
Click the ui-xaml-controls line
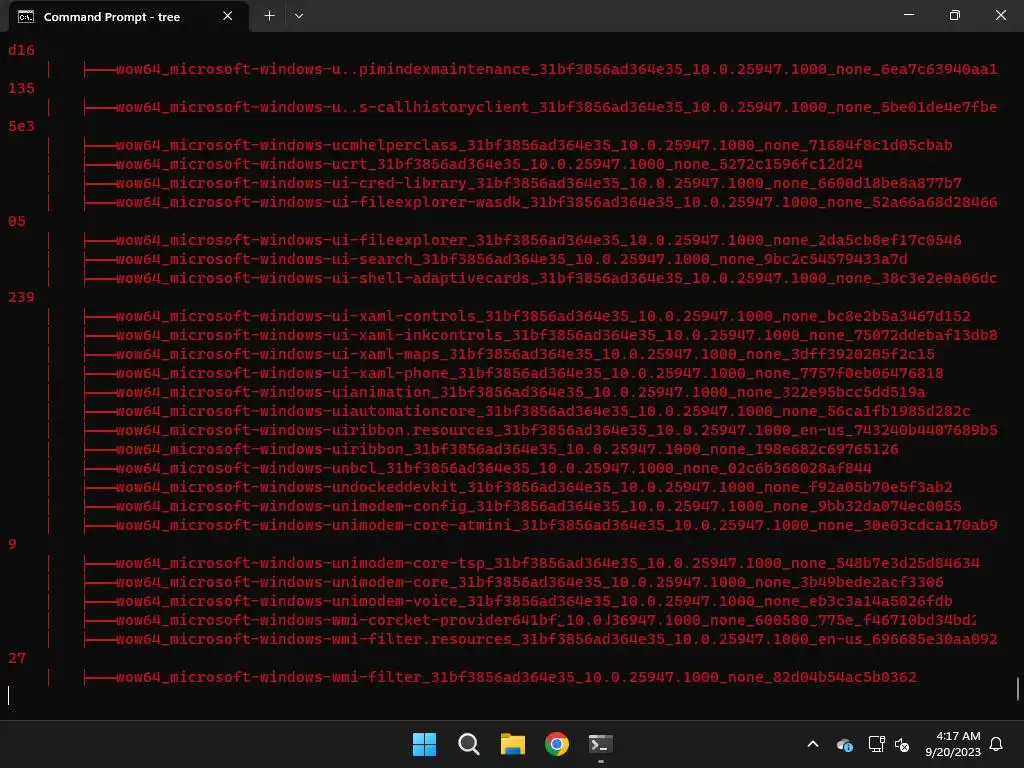(x=543, y=316)
